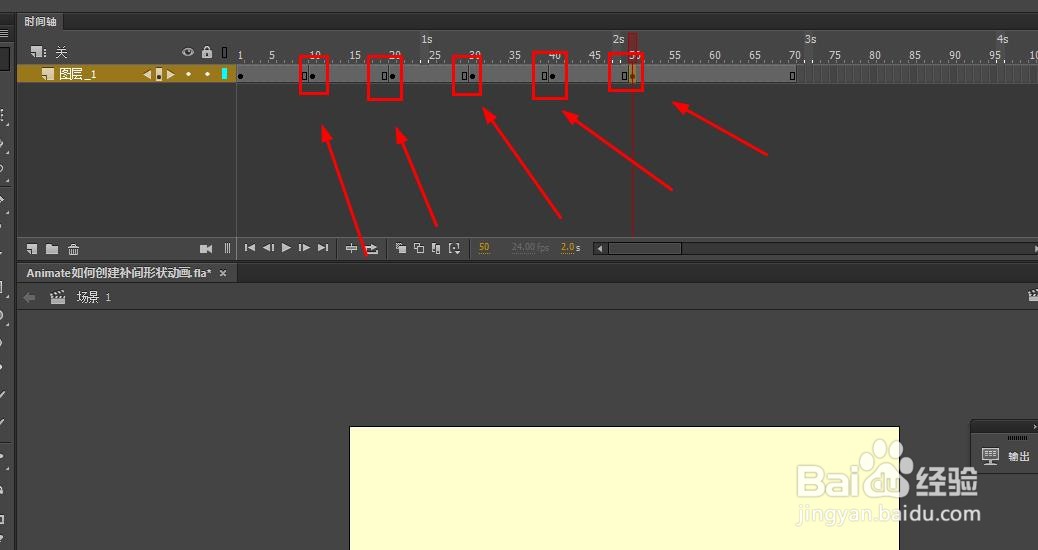The width and height of the screenshot is (1038, 550).
Task: Step forward one frame
Action: tap(305, 248)
